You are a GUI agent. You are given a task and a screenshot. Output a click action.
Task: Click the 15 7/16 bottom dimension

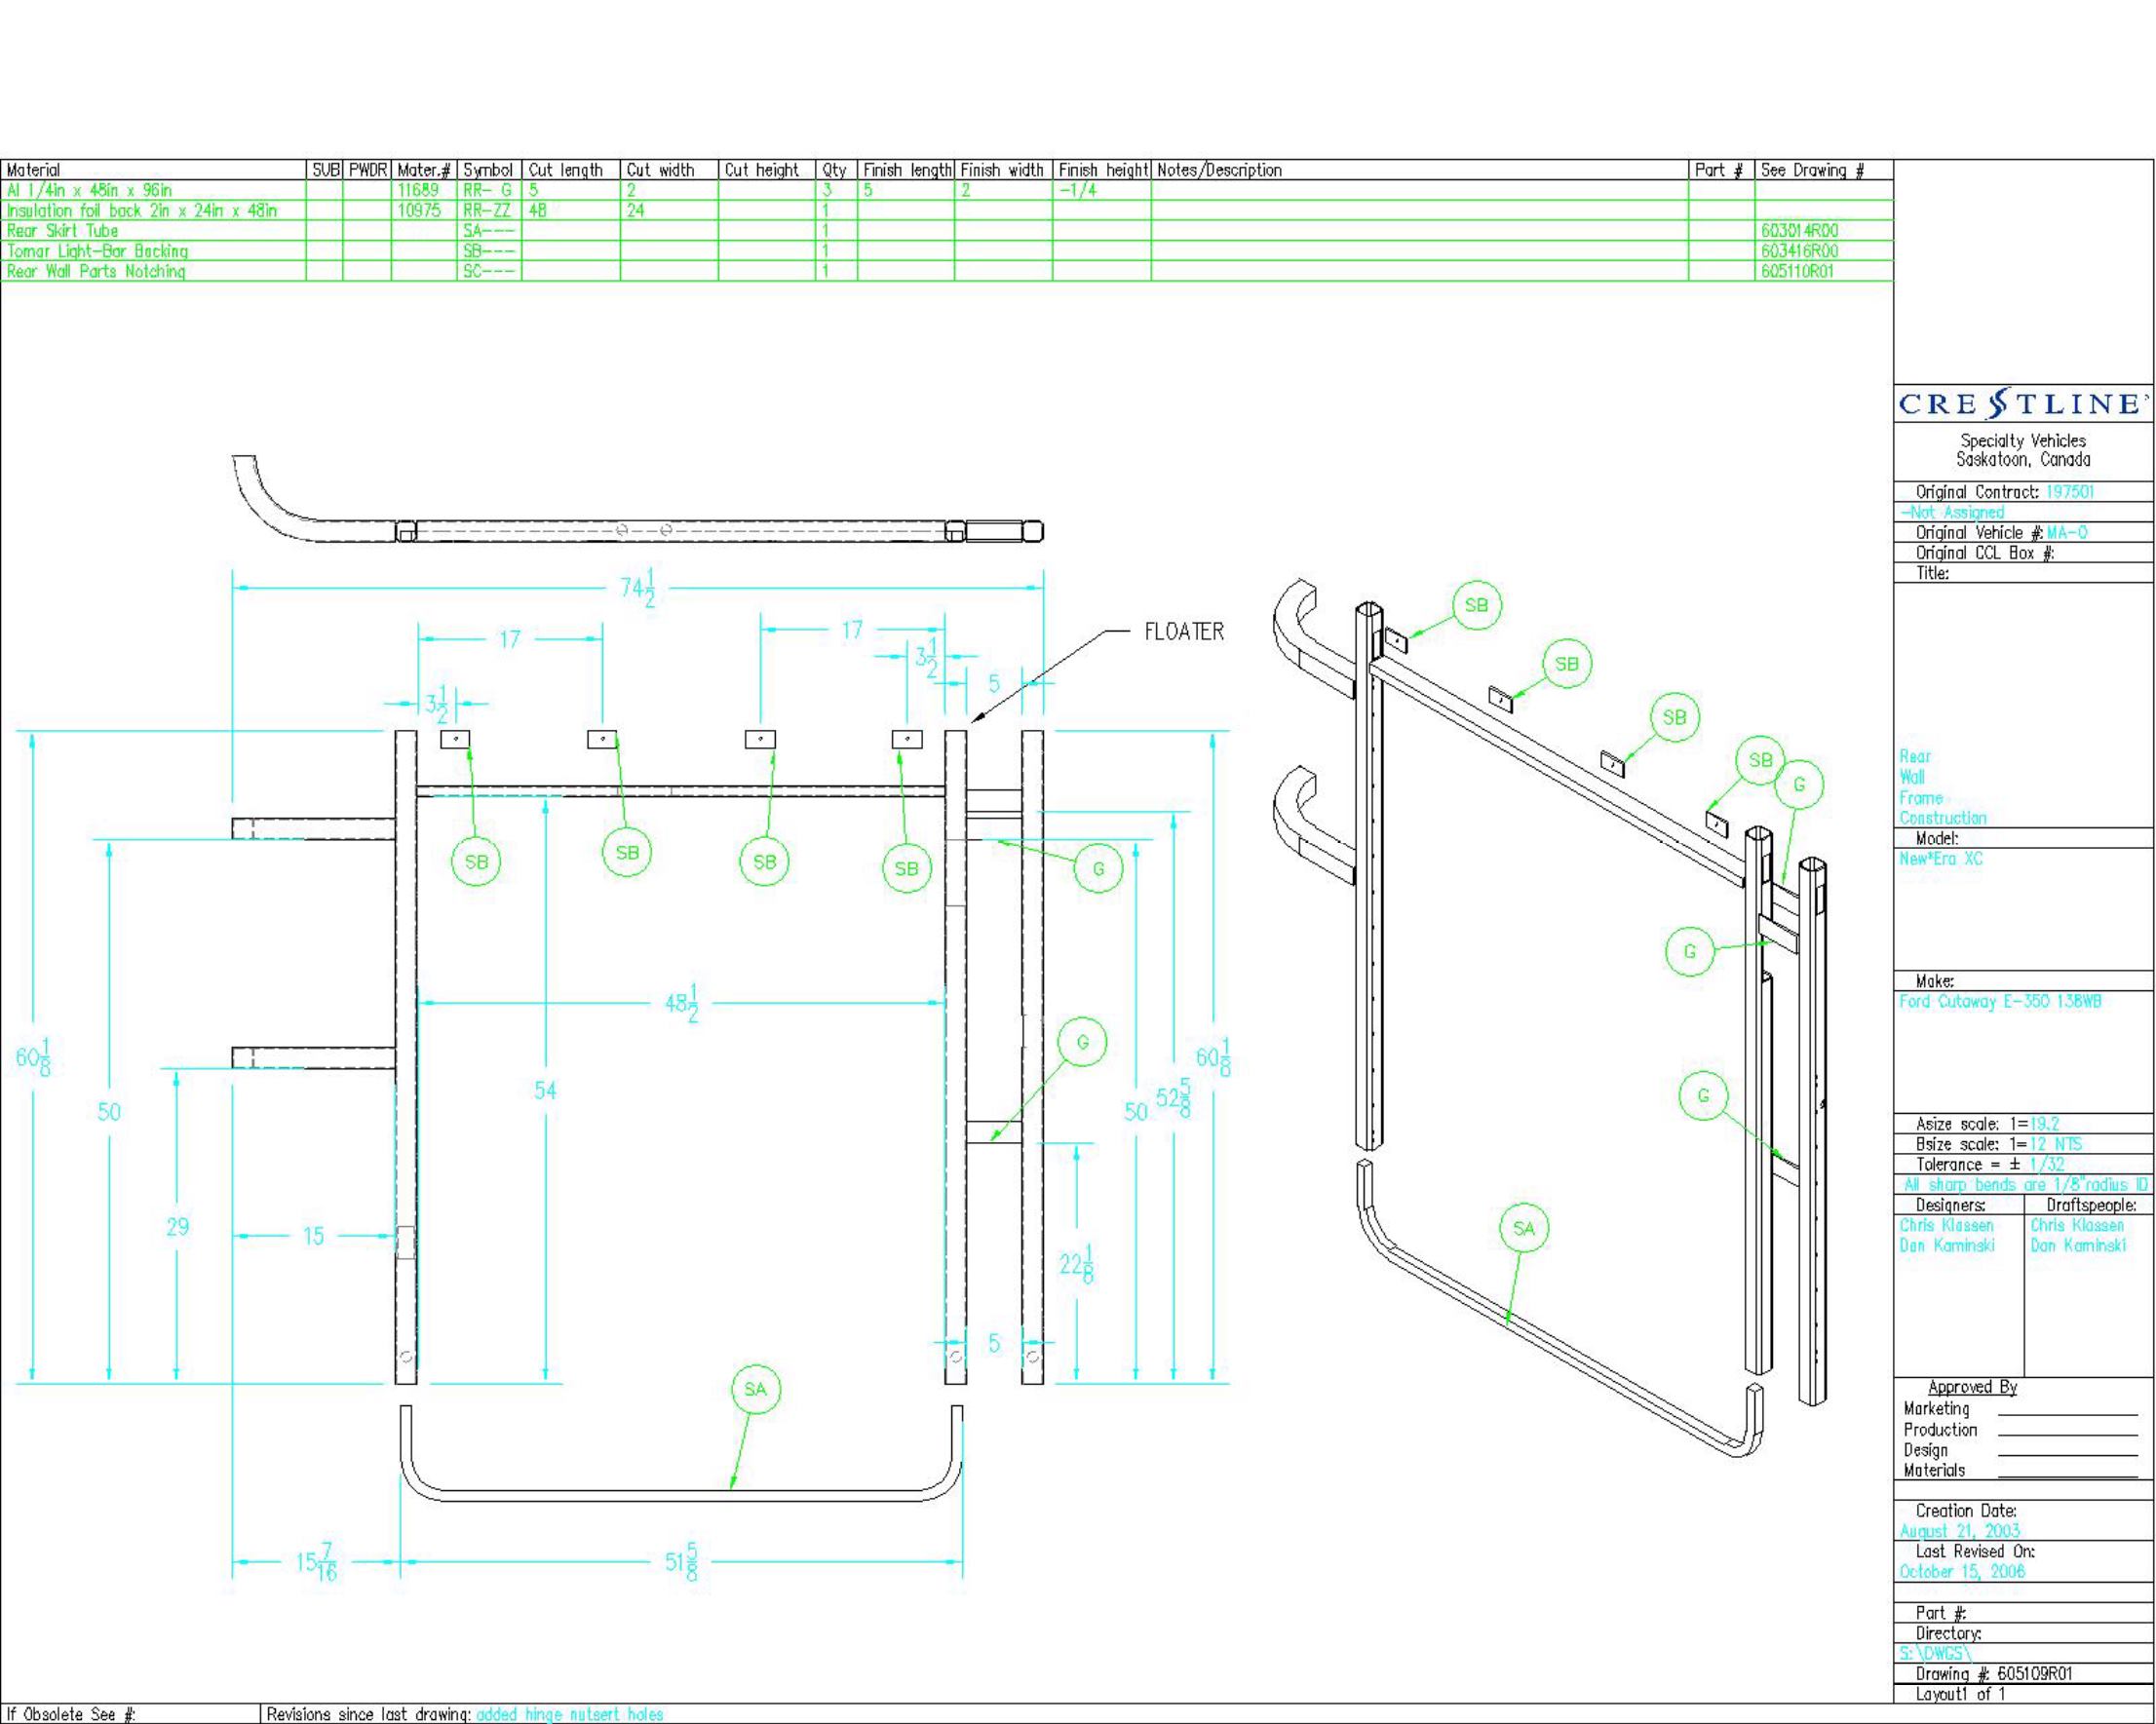click(317, 1561)
